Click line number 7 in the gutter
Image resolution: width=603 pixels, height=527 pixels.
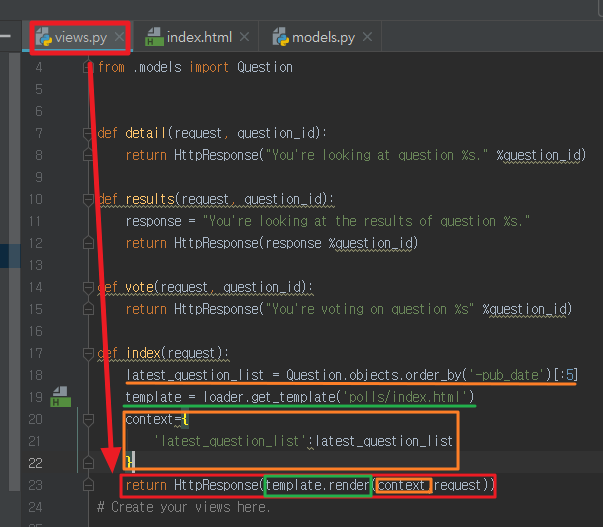tap(38, 133)
